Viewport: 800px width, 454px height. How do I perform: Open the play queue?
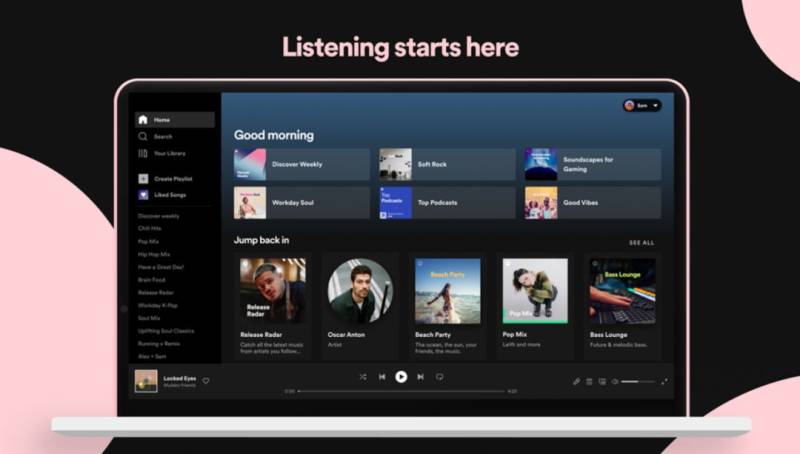(589, 381)
